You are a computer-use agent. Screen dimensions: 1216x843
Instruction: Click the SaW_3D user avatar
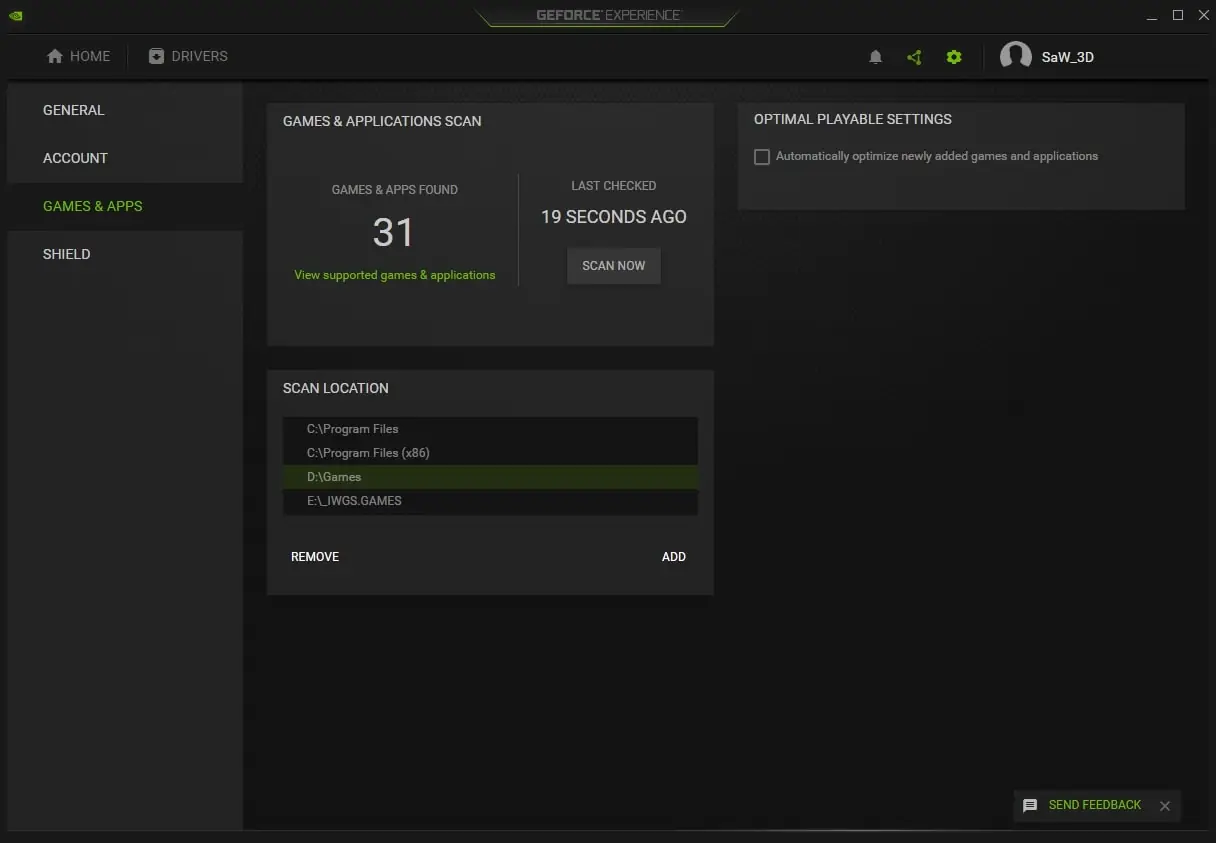pos(1016,57)
